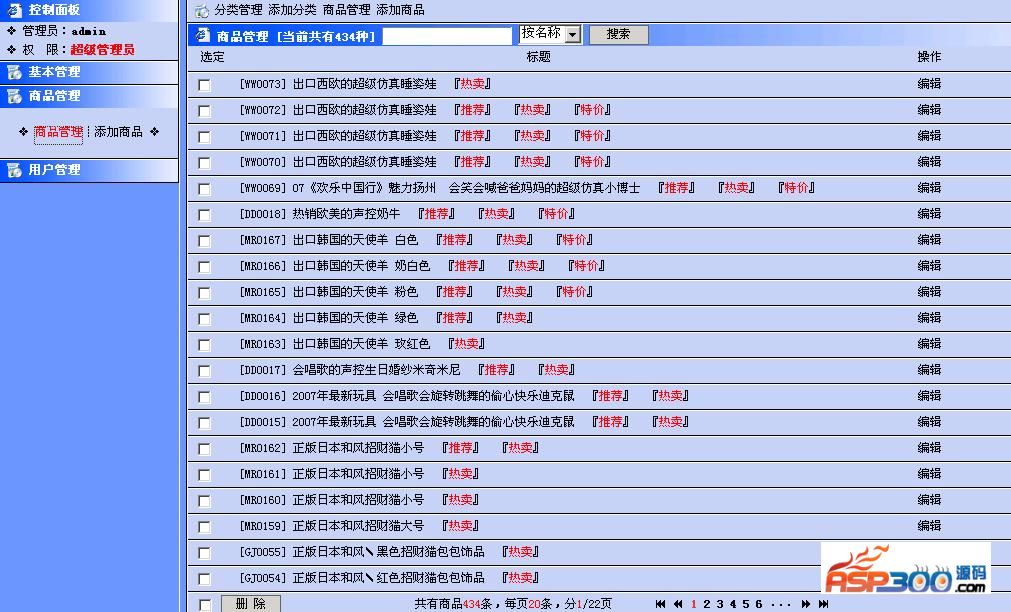Go to previous page arrow icon

[678, 604]
